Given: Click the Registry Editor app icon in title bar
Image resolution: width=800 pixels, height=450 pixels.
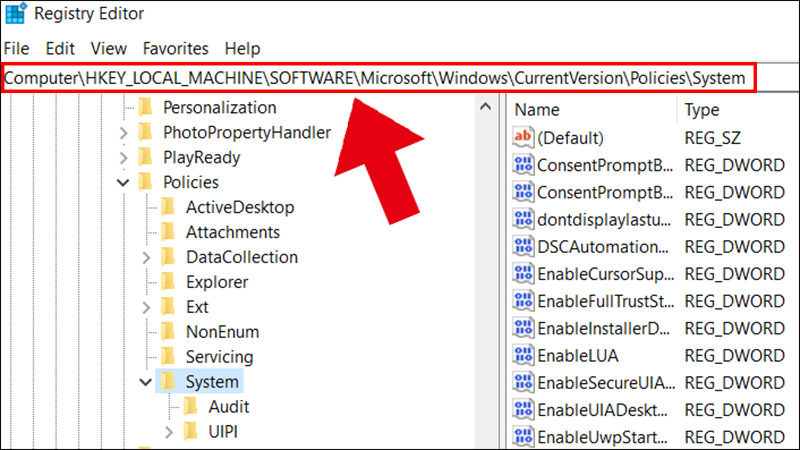Looking at the screenshot, I should pyautogui.click(x=15, y=14).
